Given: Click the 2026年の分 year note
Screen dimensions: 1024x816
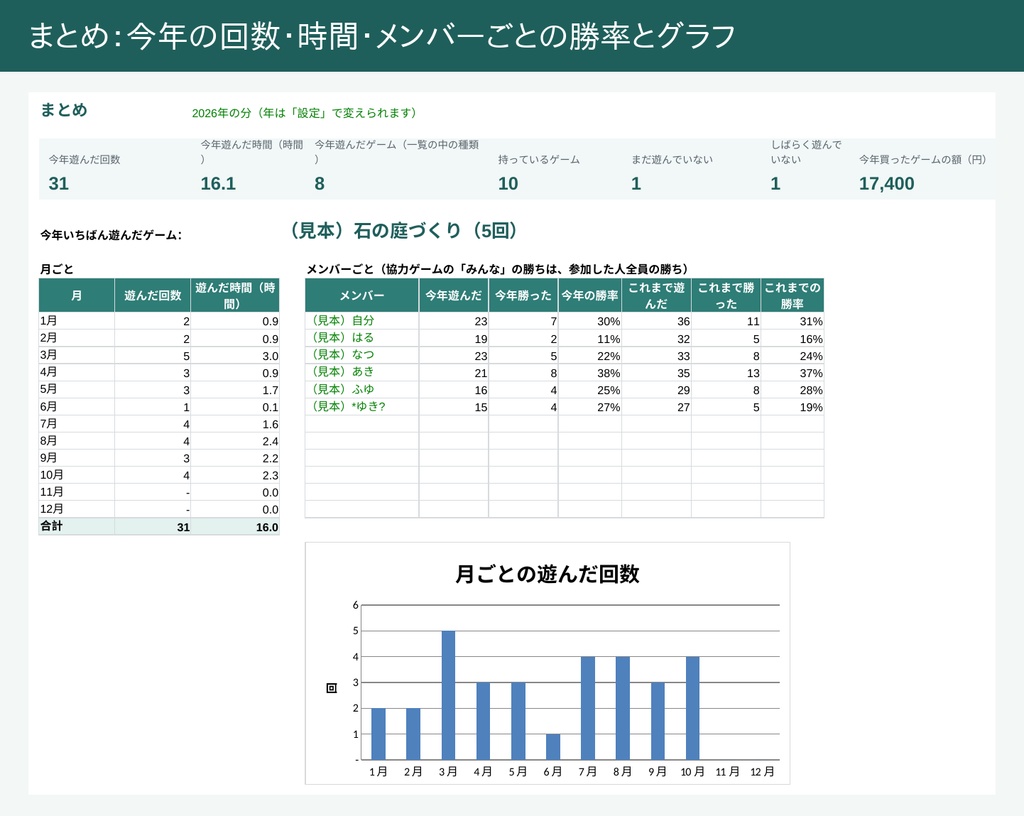Looking at the screenshot, I should (x=304, y=113).
